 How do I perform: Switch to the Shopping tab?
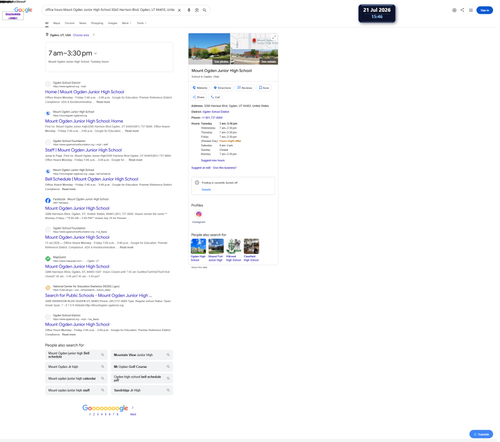pyautogui.click(x=97, y=23)
